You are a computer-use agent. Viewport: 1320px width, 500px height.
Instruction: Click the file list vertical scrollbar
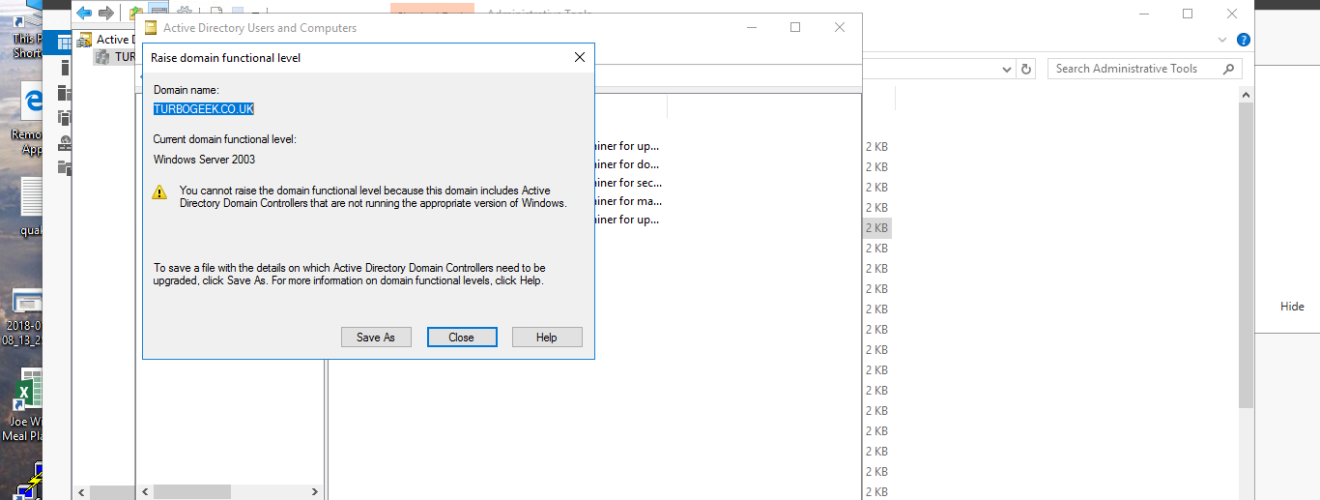click(x=1246, y=250)
